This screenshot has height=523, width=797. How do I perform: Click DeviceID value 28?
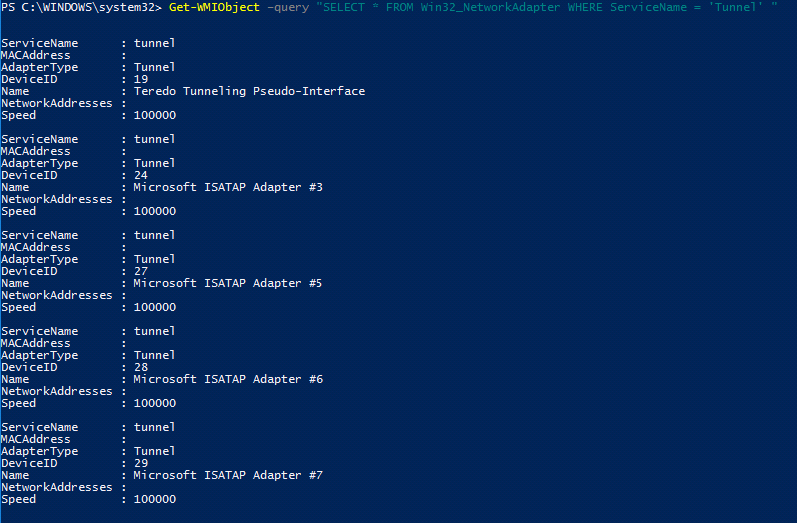pyautogui.click(x=141, y=367)
